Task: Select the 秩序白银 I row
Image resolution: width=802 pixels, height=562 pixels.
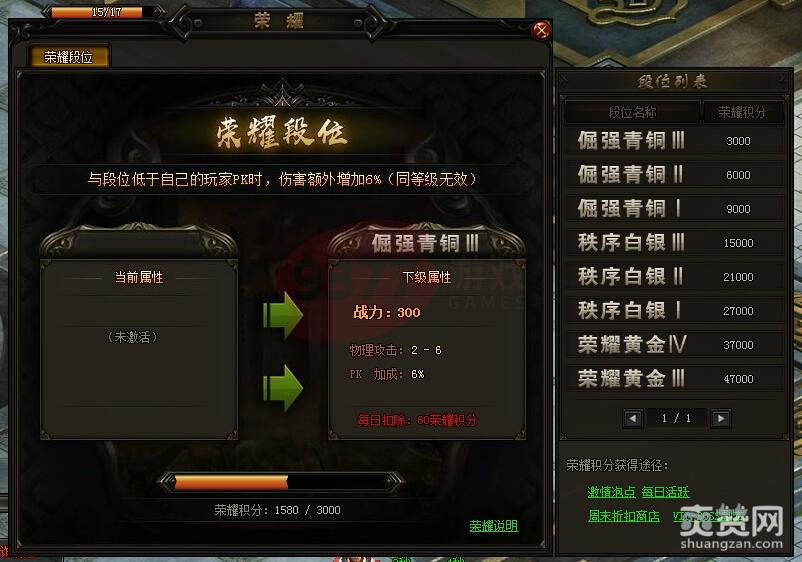Action: (675, 310)
